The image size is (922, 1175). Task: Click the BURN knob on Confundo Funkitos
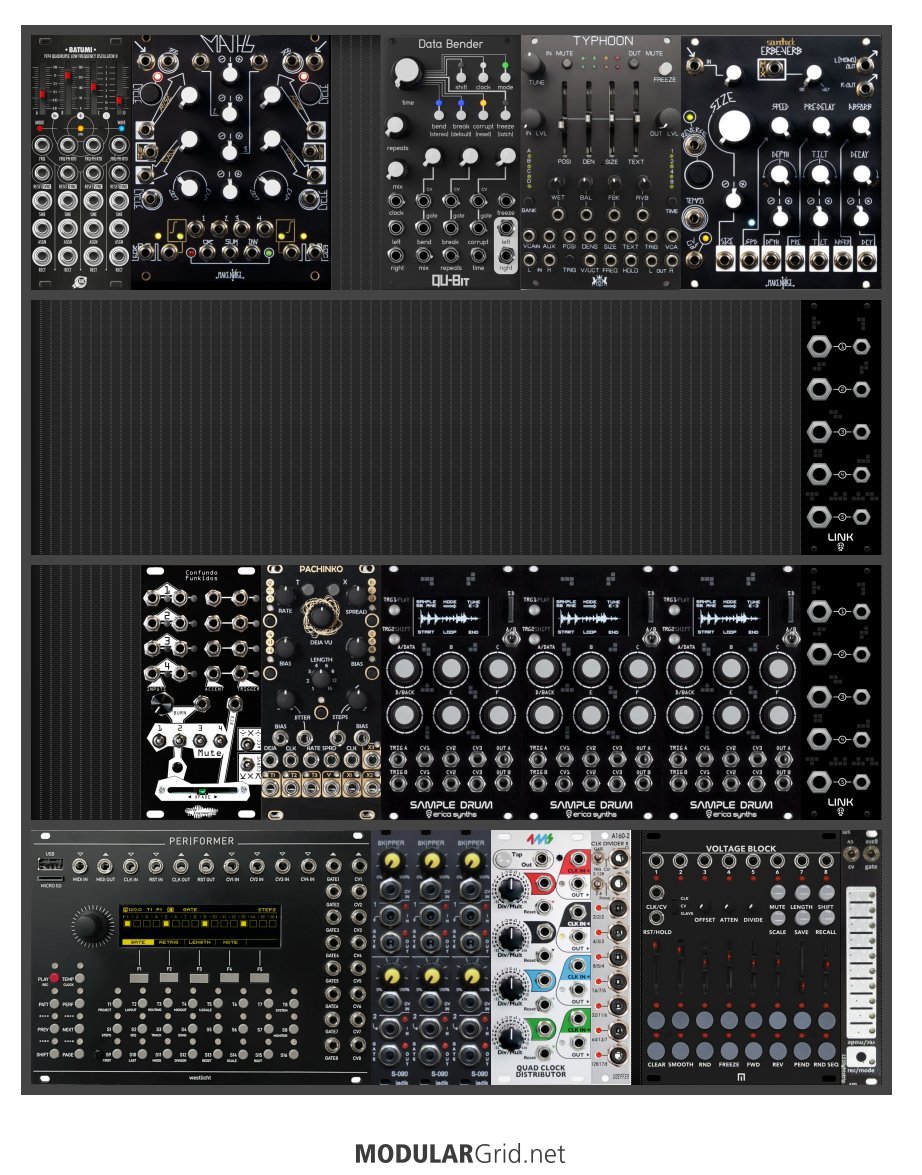point(162,703)
